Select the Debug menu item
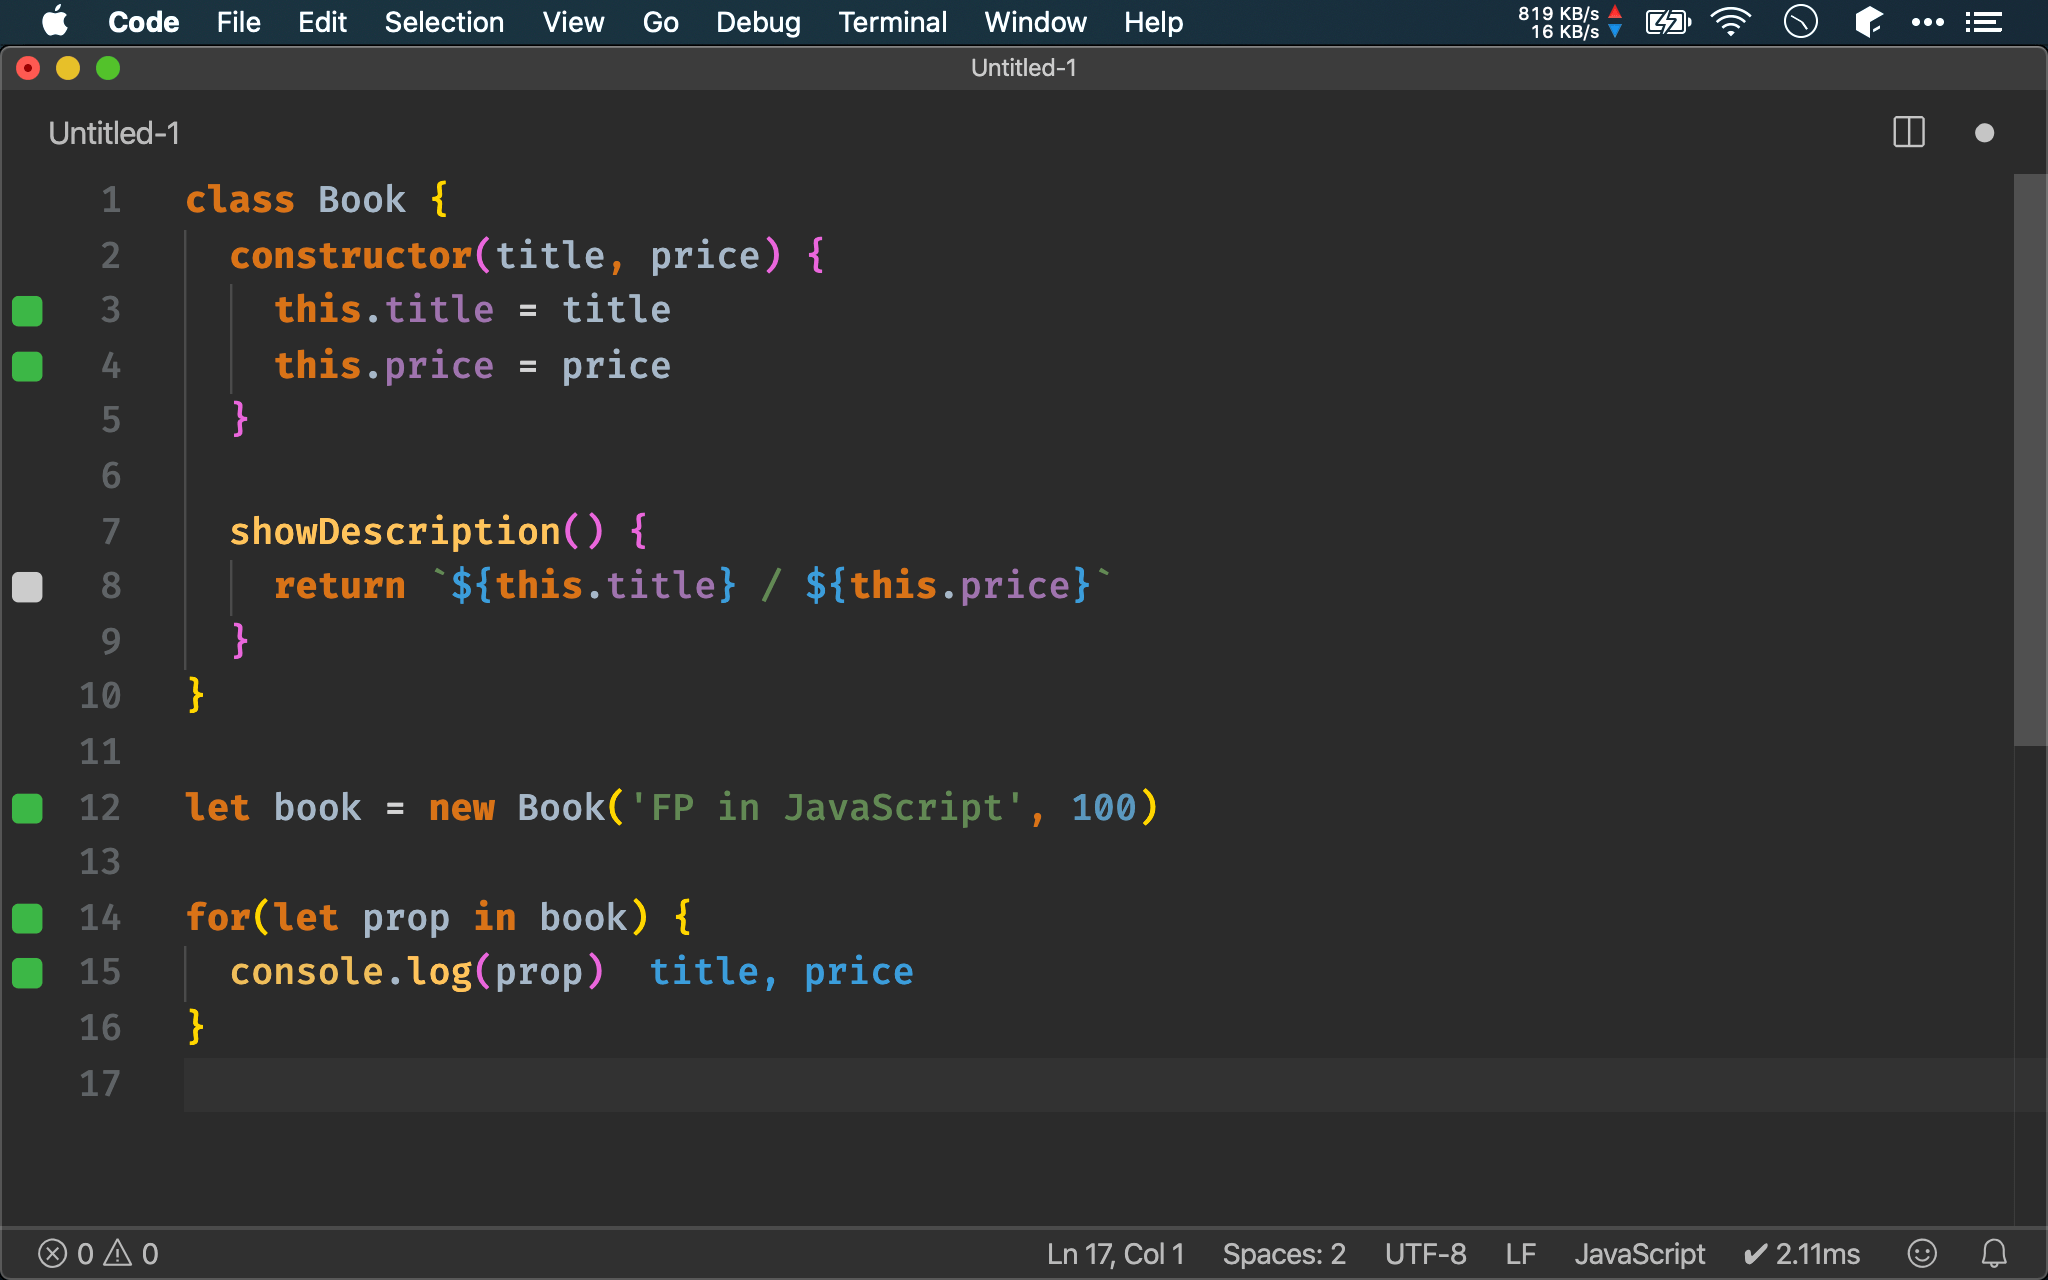The image size is (2048, 1280). [x=756, y=22]
